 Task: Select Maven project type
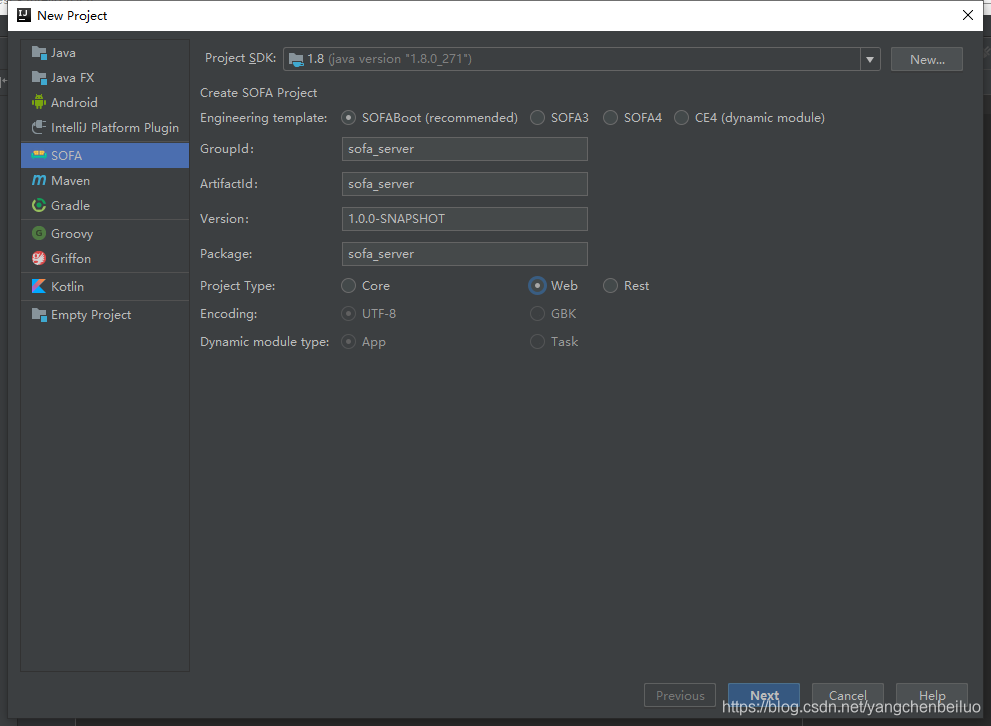tap(105, 181)
